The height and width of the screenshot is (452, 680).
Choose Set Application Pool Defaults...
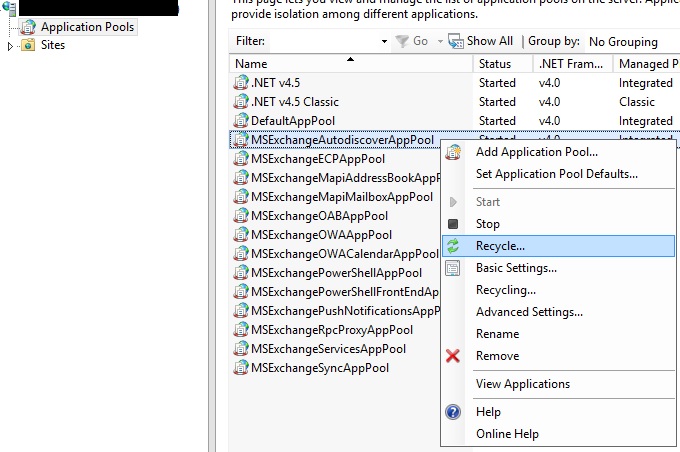pyautogui.click(x=556, y=174)
